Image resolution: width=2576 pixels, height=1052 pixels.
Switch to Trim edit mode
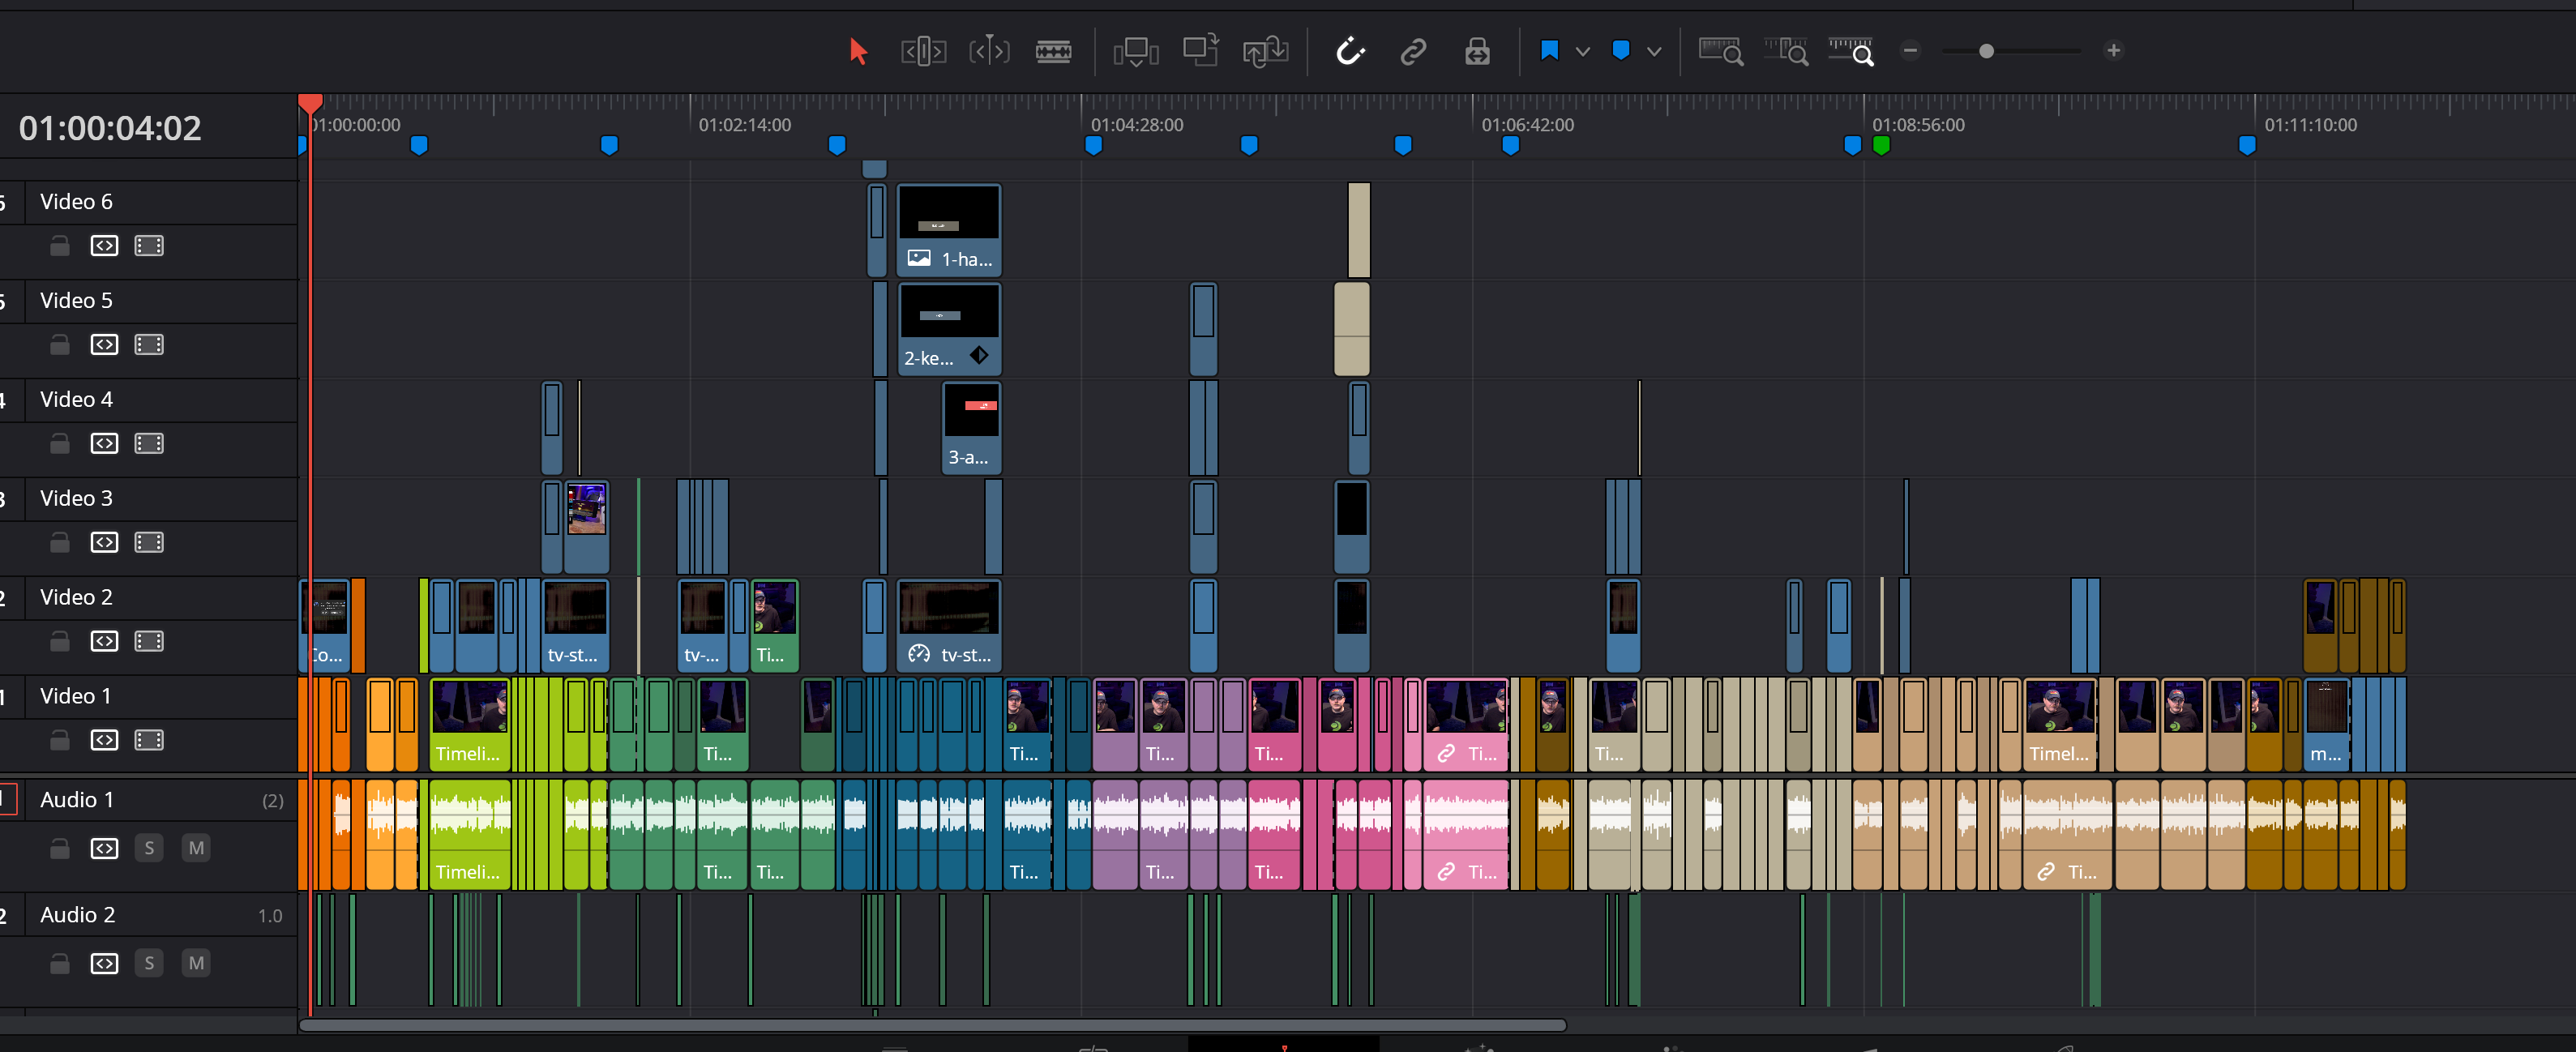pyautogui.click(x=923, y=50)
